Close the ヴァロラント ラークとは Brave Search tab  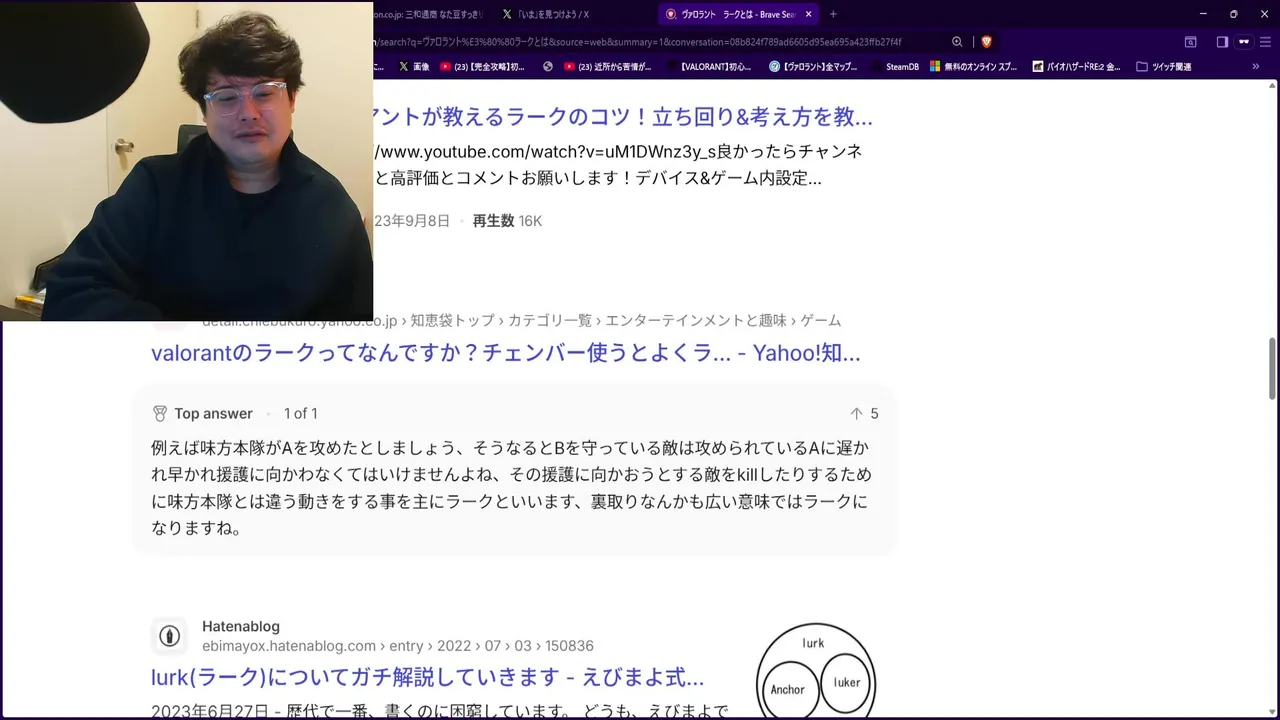808,14
